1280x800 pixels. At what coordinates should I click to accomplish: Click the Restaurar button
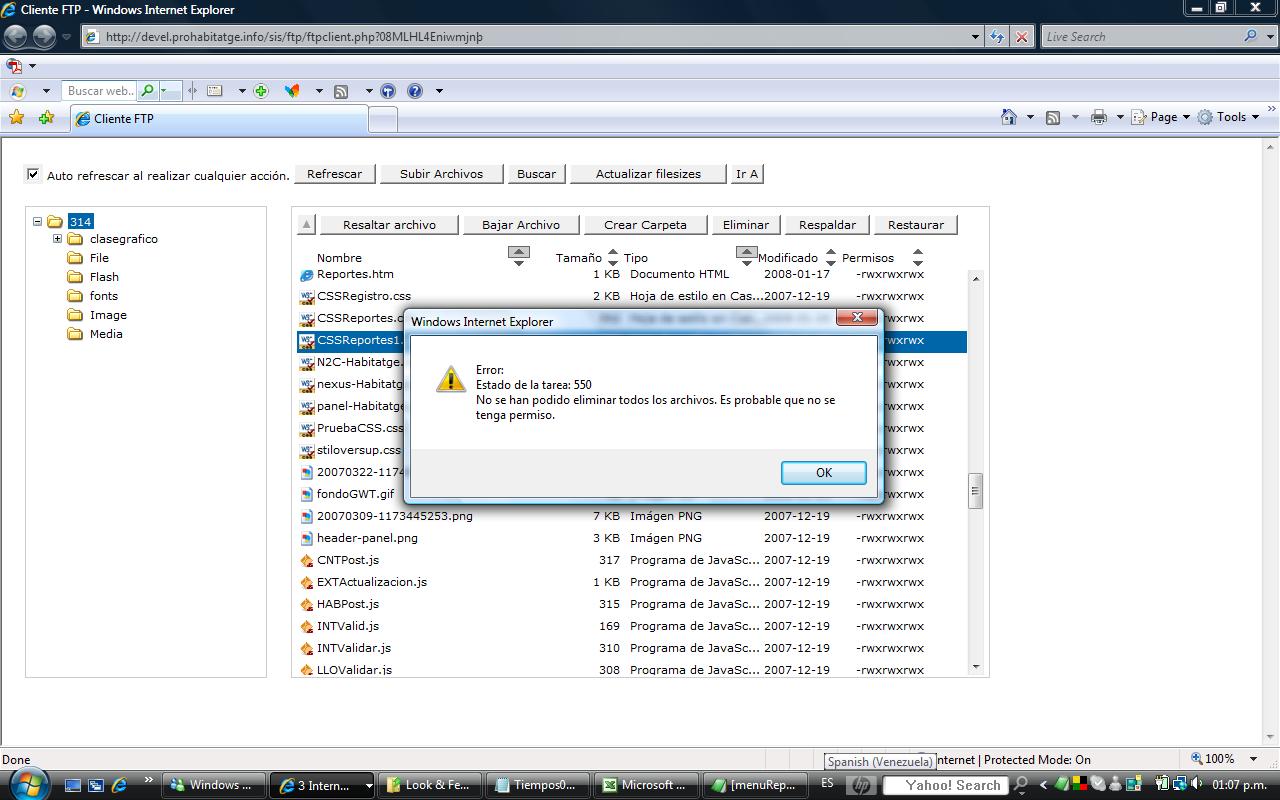pos(916,225)
